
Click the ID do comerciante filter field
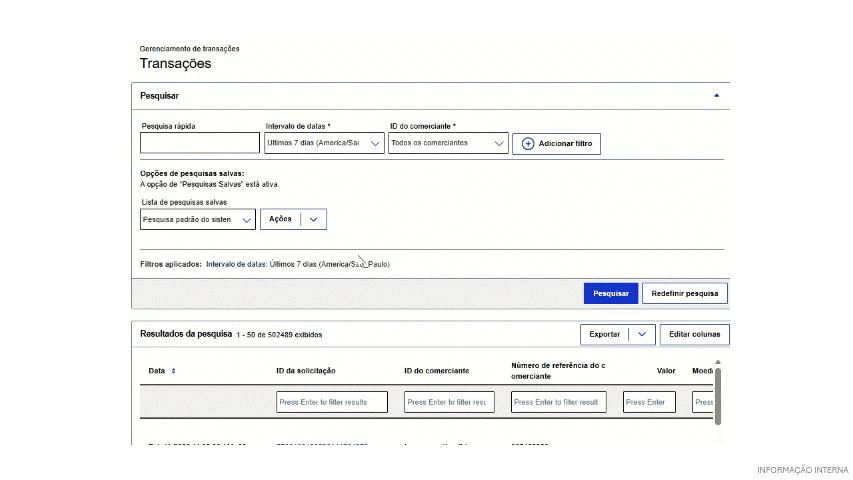point(449,402)
